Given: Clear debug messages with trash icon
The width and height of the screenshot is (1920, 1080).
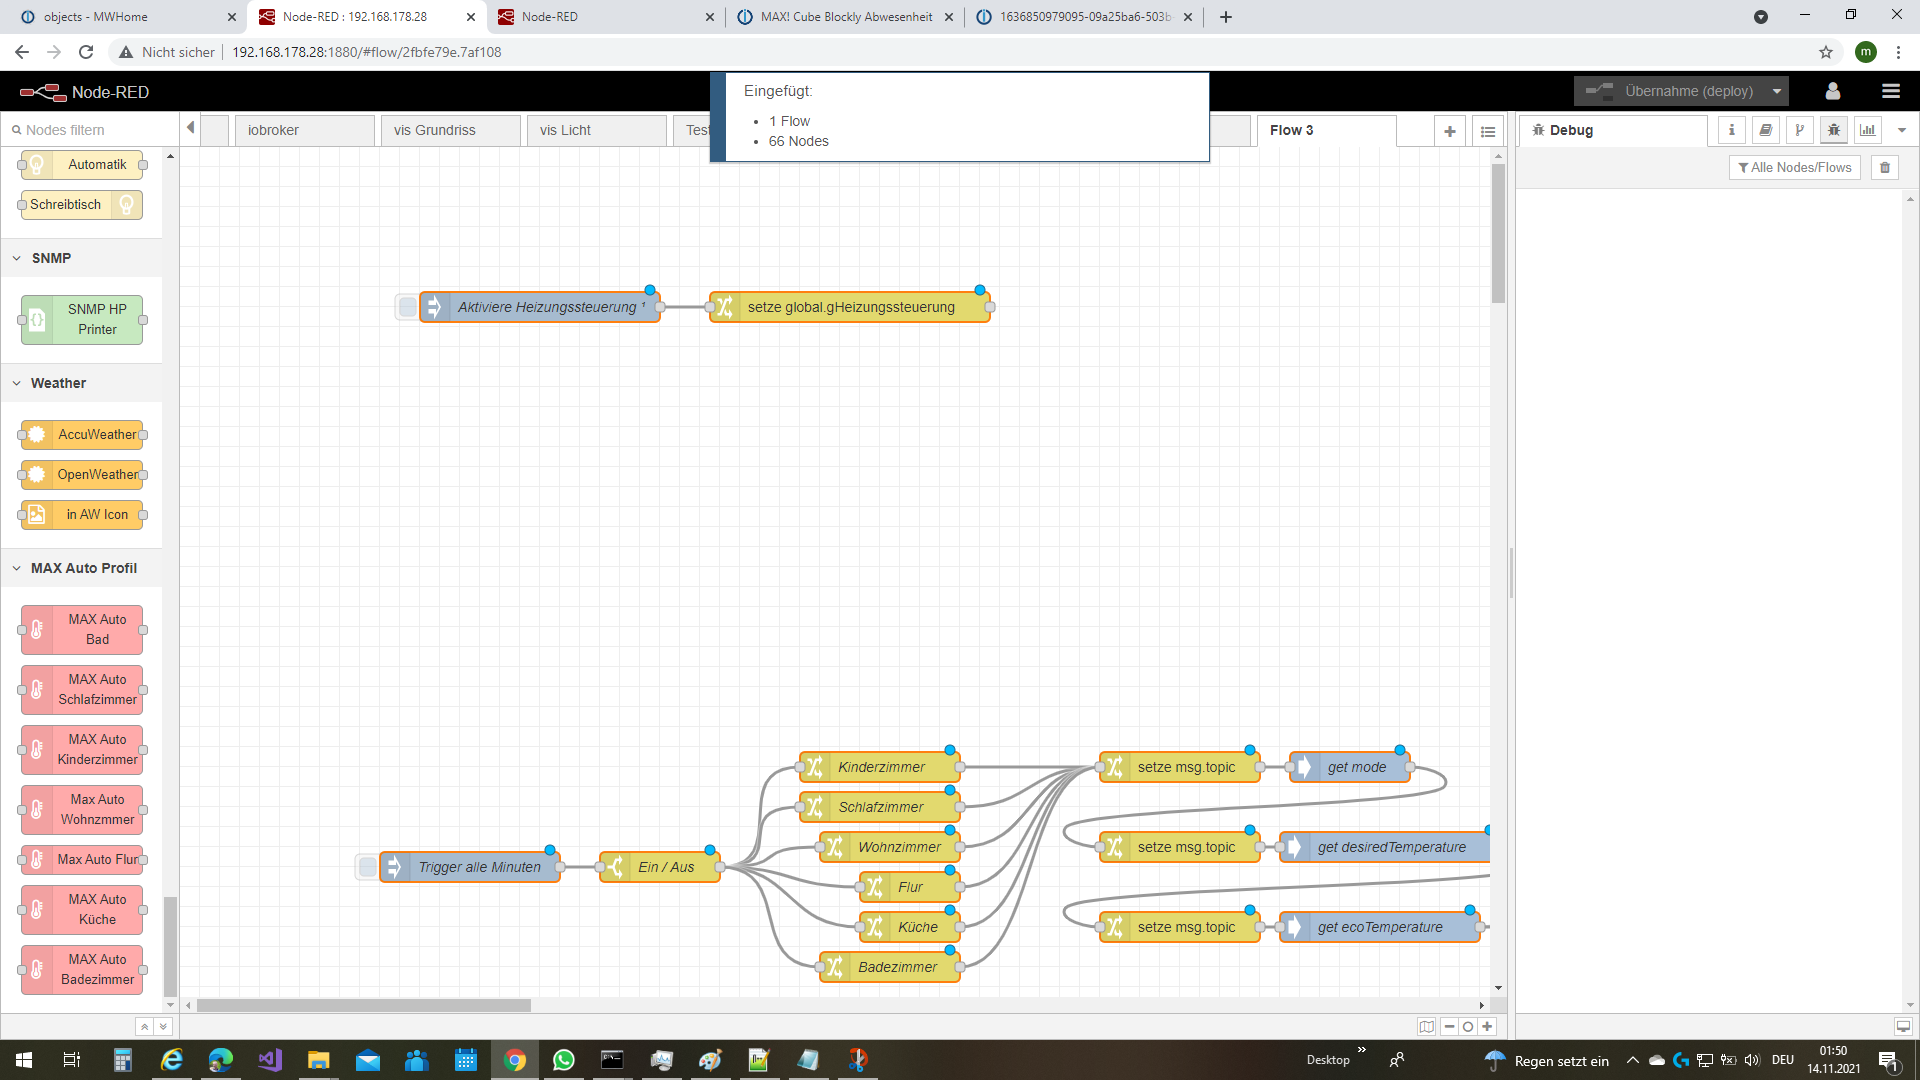Looking at the screenshot, I should click(x=1885, y=168).
